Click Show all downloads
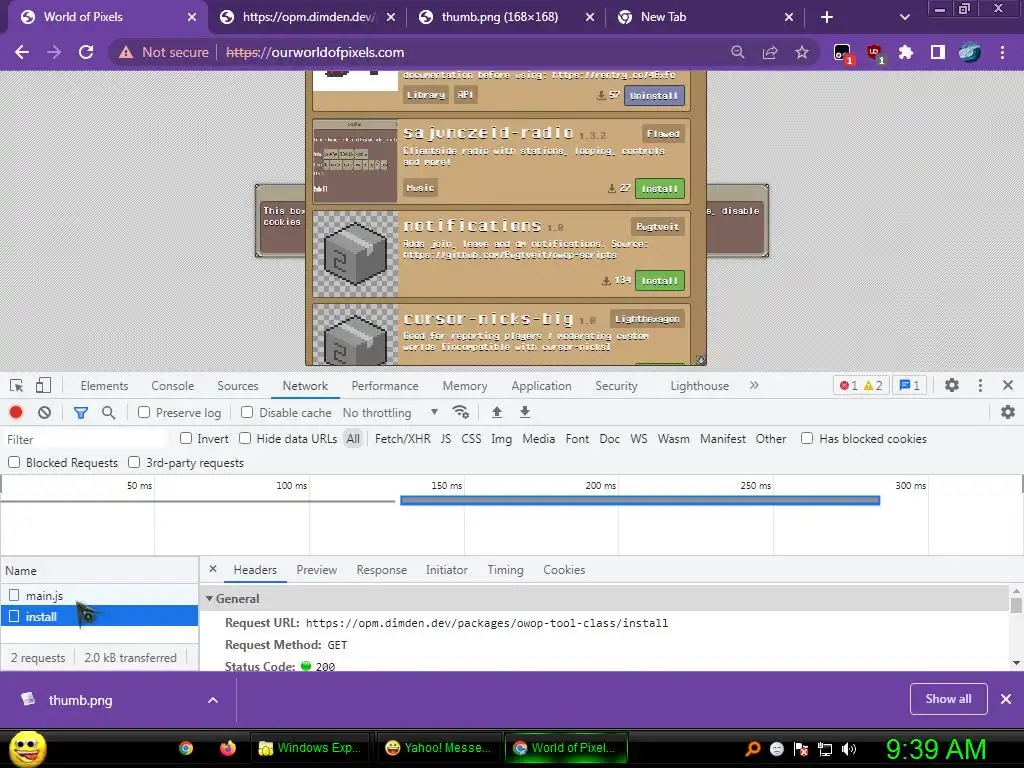Viewport: 1024px width, 768px height. (948, 699)
